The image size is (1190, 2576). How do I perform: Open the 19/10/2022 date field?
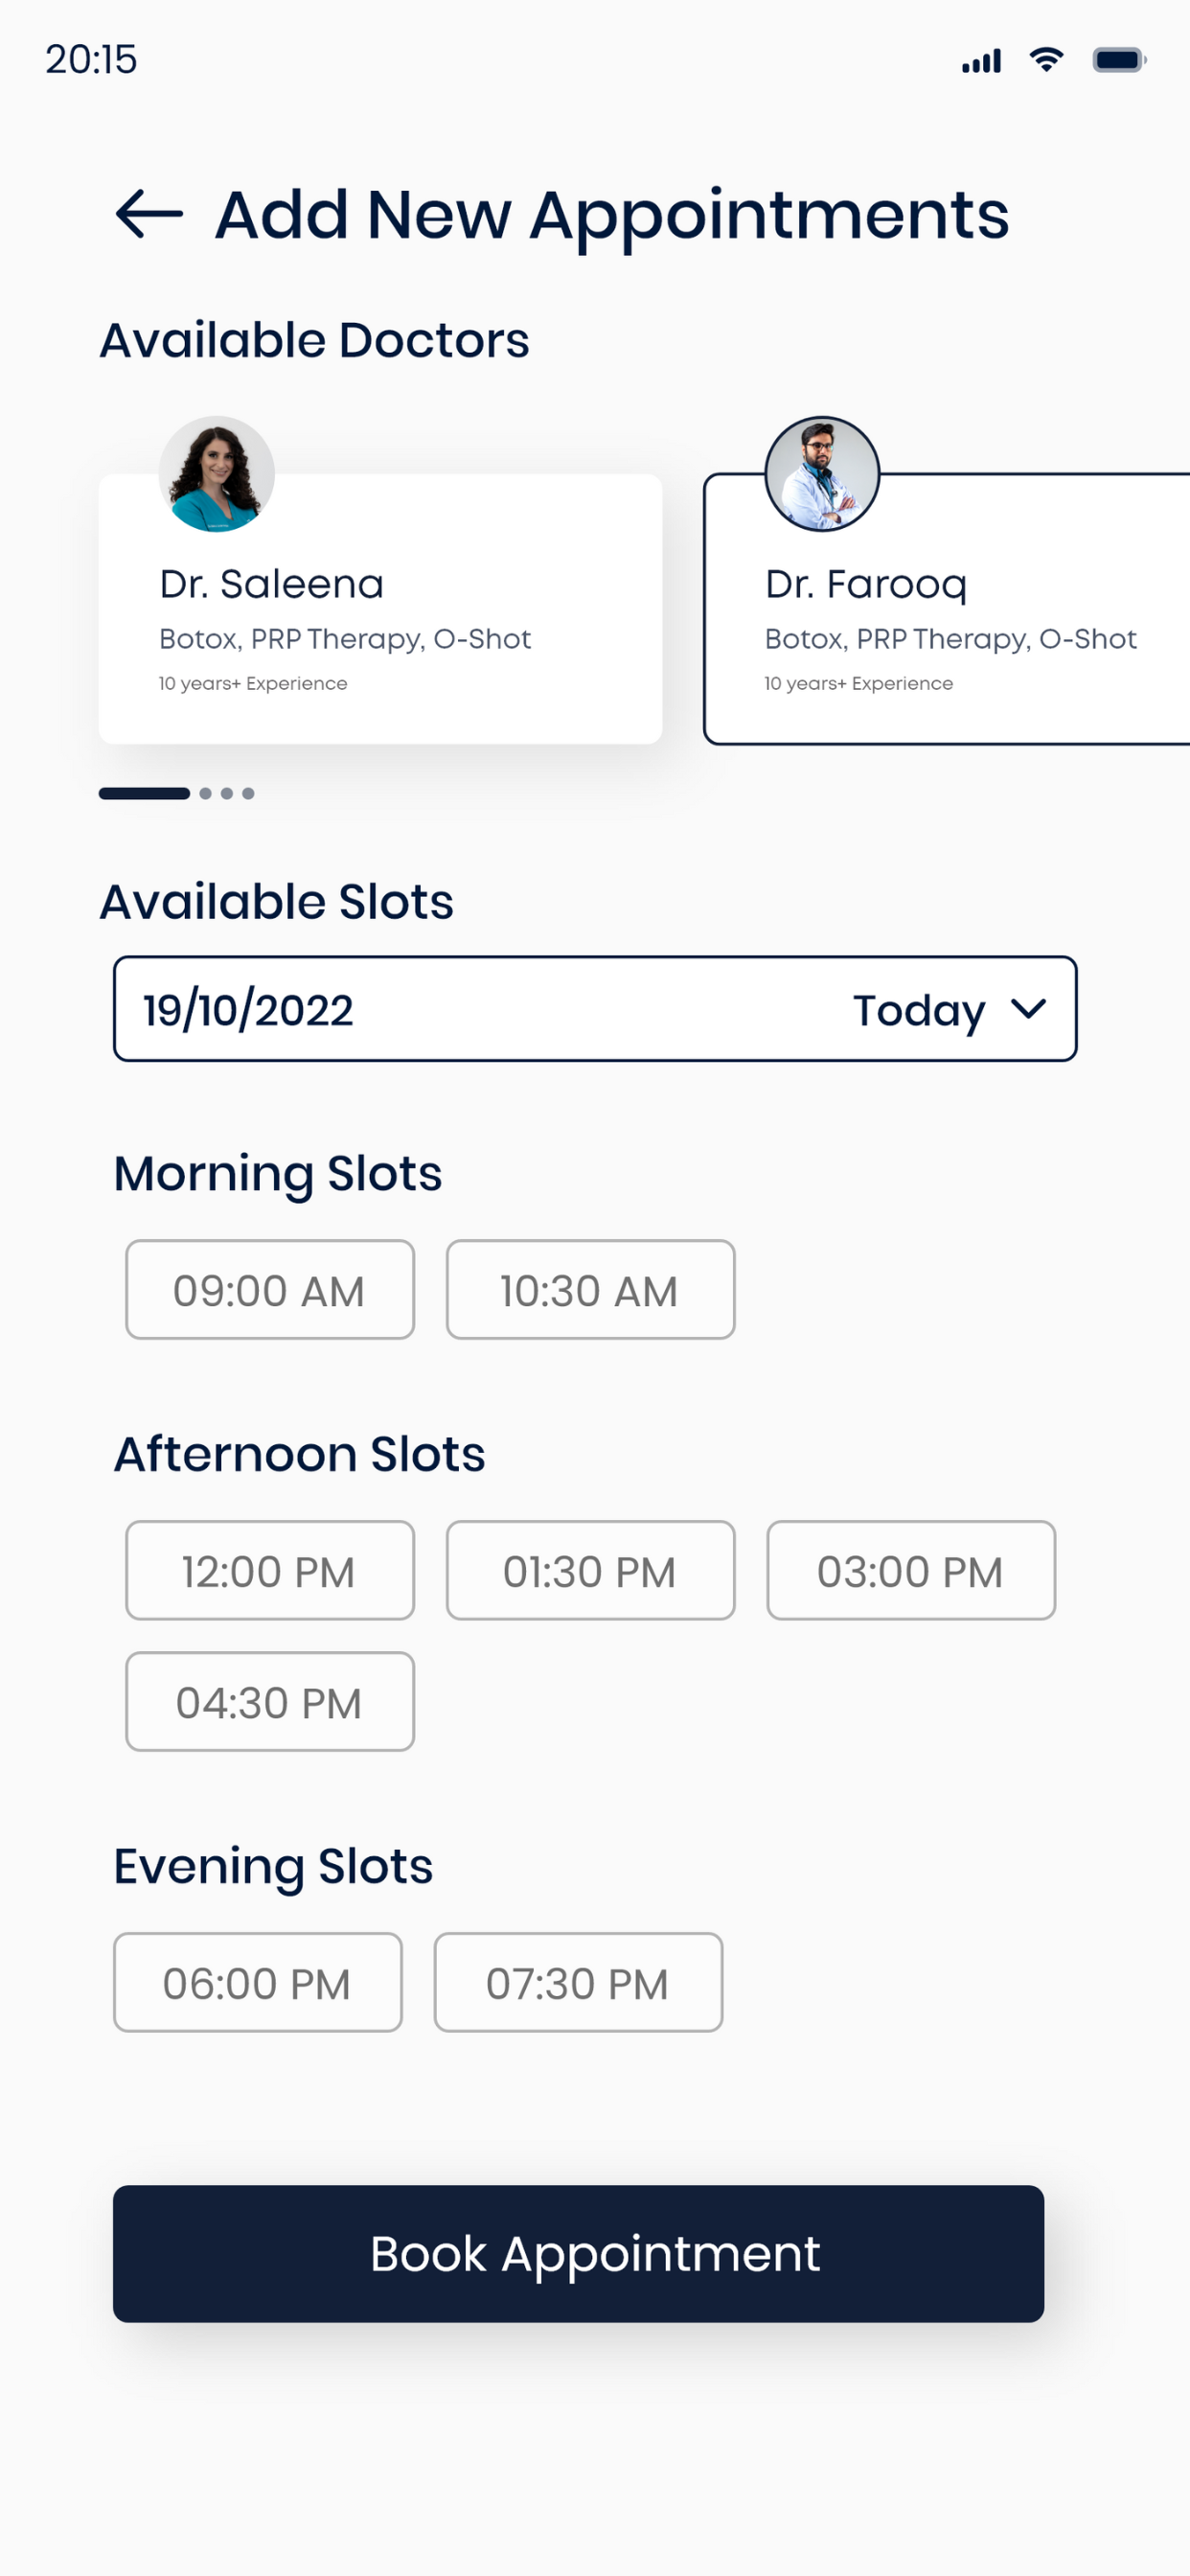point(595,1009)
